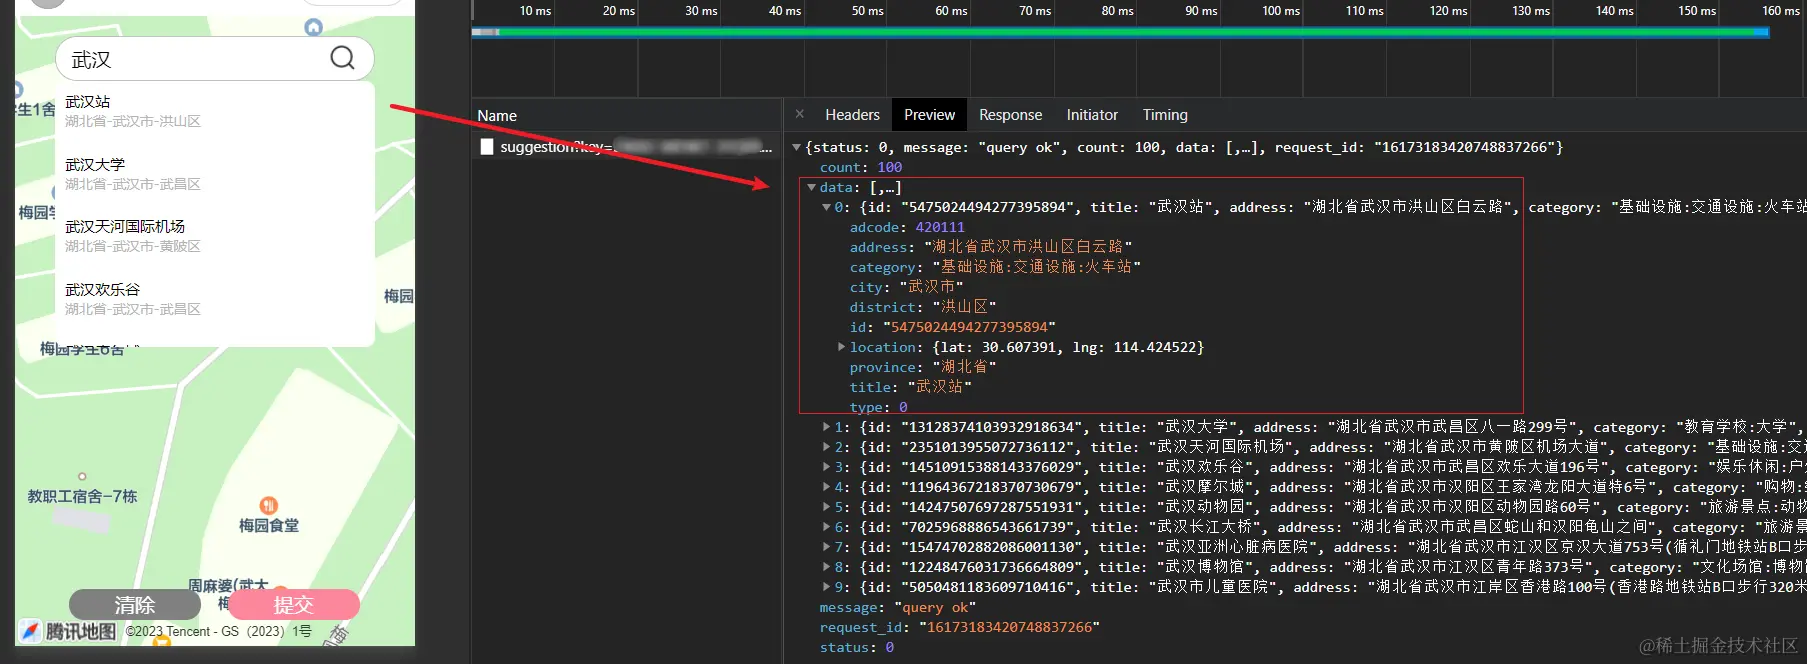Screen dimensions: 1807x664
Task: Expand data item 6 武汉长江大桥
Action: click(x=826, y=527)
